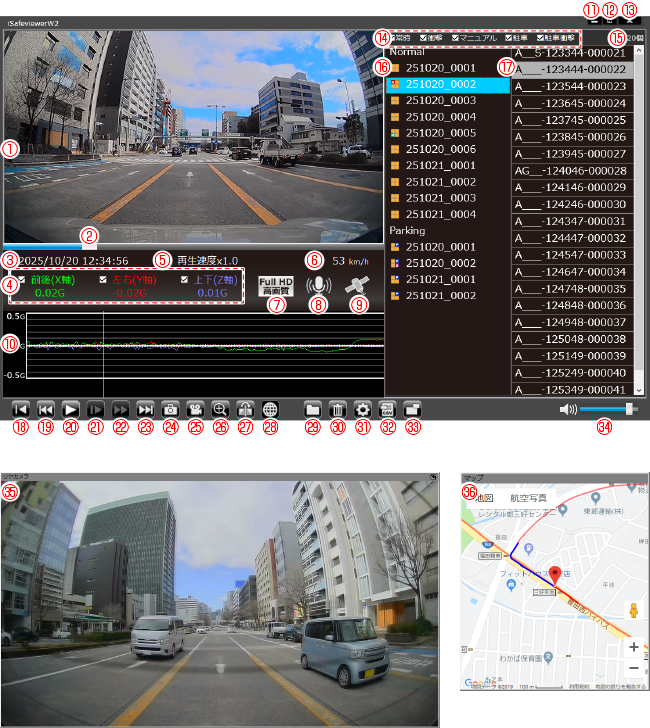Click the trash delete icon
This screenshot has width=650, height=728.
pyautogui.click(x=338, y=410)
